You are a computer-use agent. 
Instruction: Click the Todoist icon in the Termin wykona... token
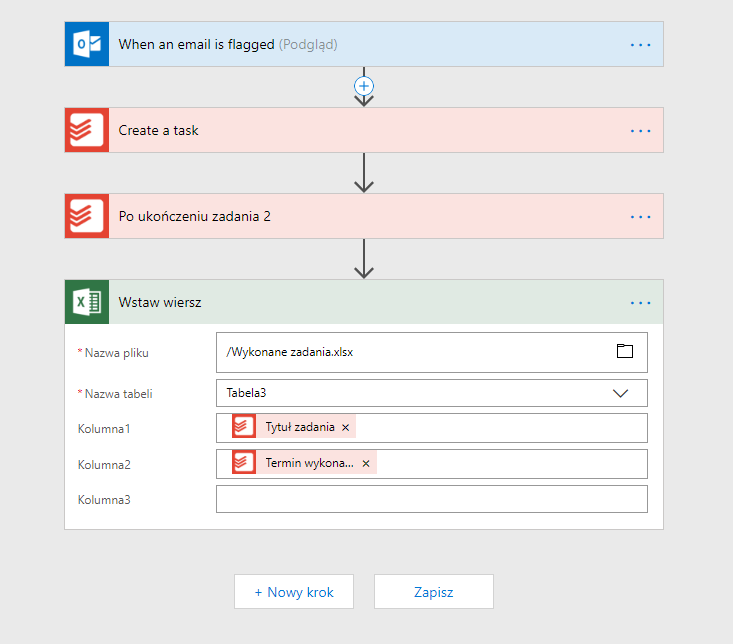click(244, 462)
